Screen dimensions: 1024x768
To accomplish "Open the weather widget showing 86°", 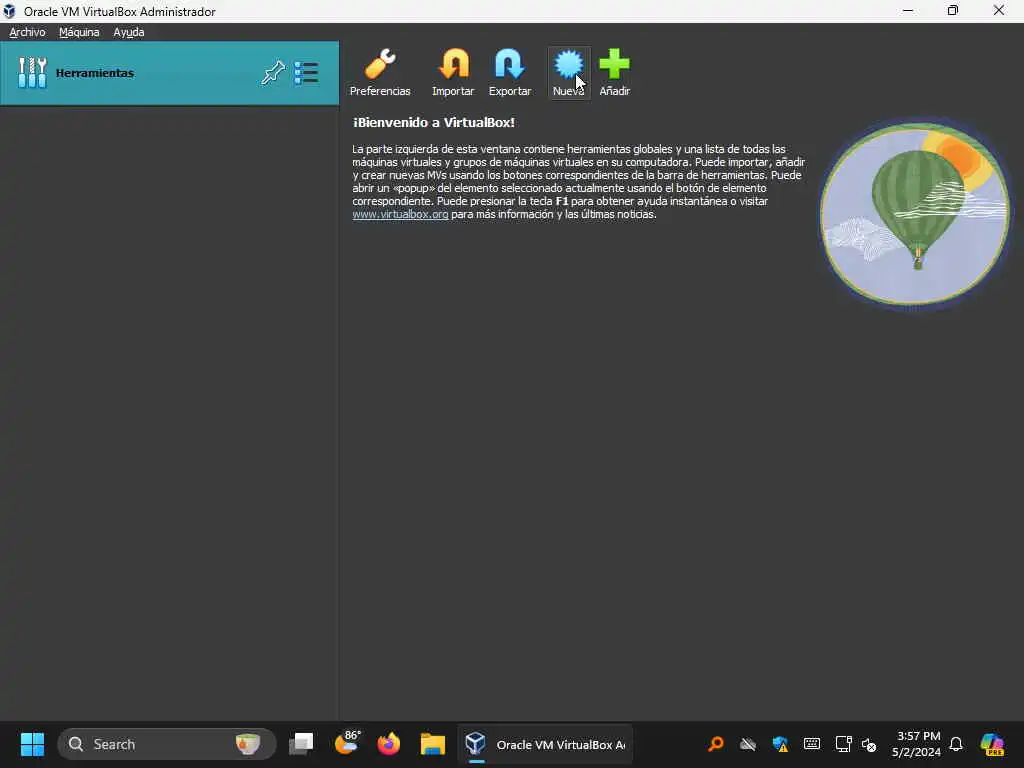I will tap(347, 744).
